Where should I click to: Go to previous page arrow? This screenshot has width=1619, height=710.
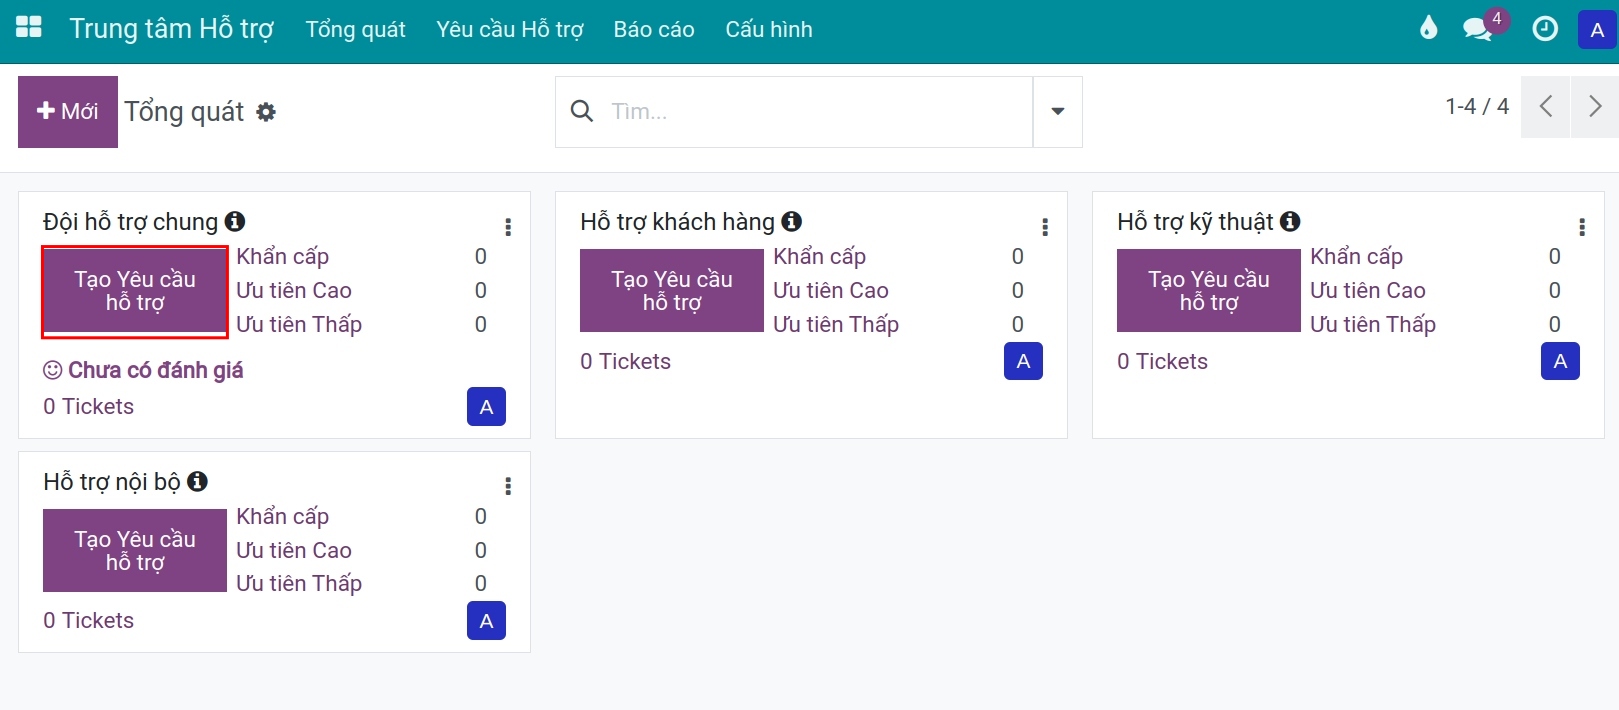pos(1545,106)
